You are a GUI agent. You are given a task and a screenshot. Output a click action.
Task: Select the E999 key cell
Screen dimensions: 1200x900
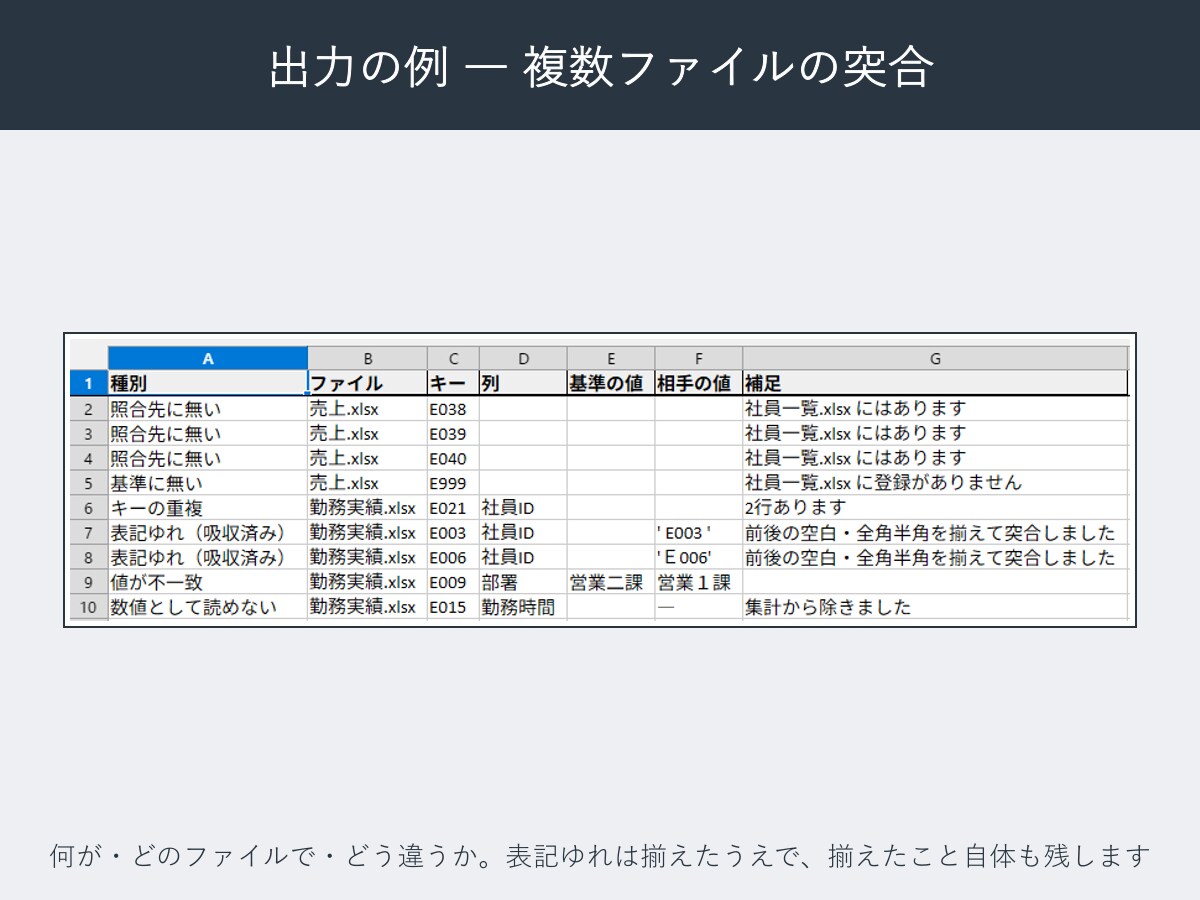point(454,483)
